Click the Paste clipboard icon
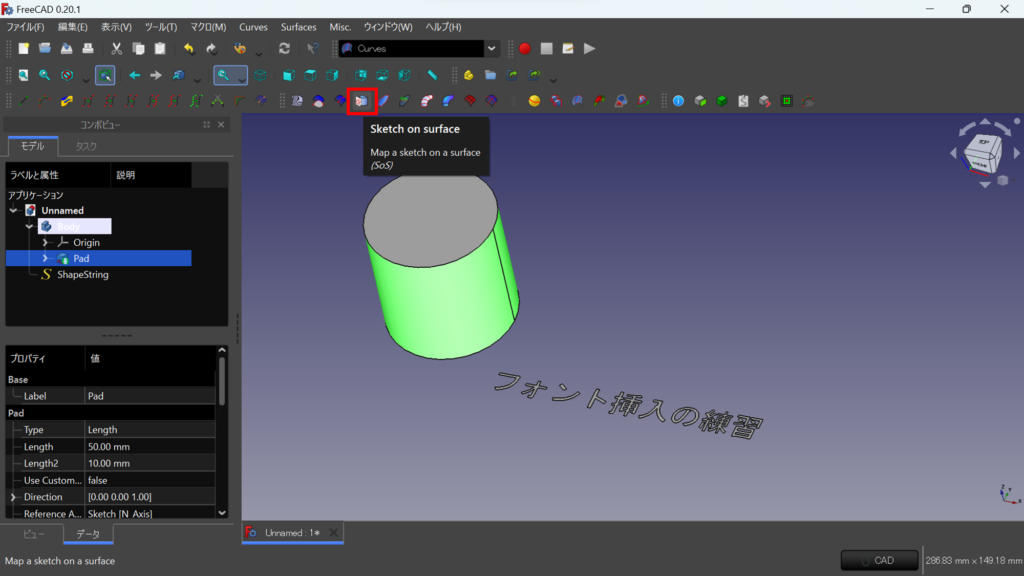This screenshot has width=1024, height=576. click(x=160, y=48)
